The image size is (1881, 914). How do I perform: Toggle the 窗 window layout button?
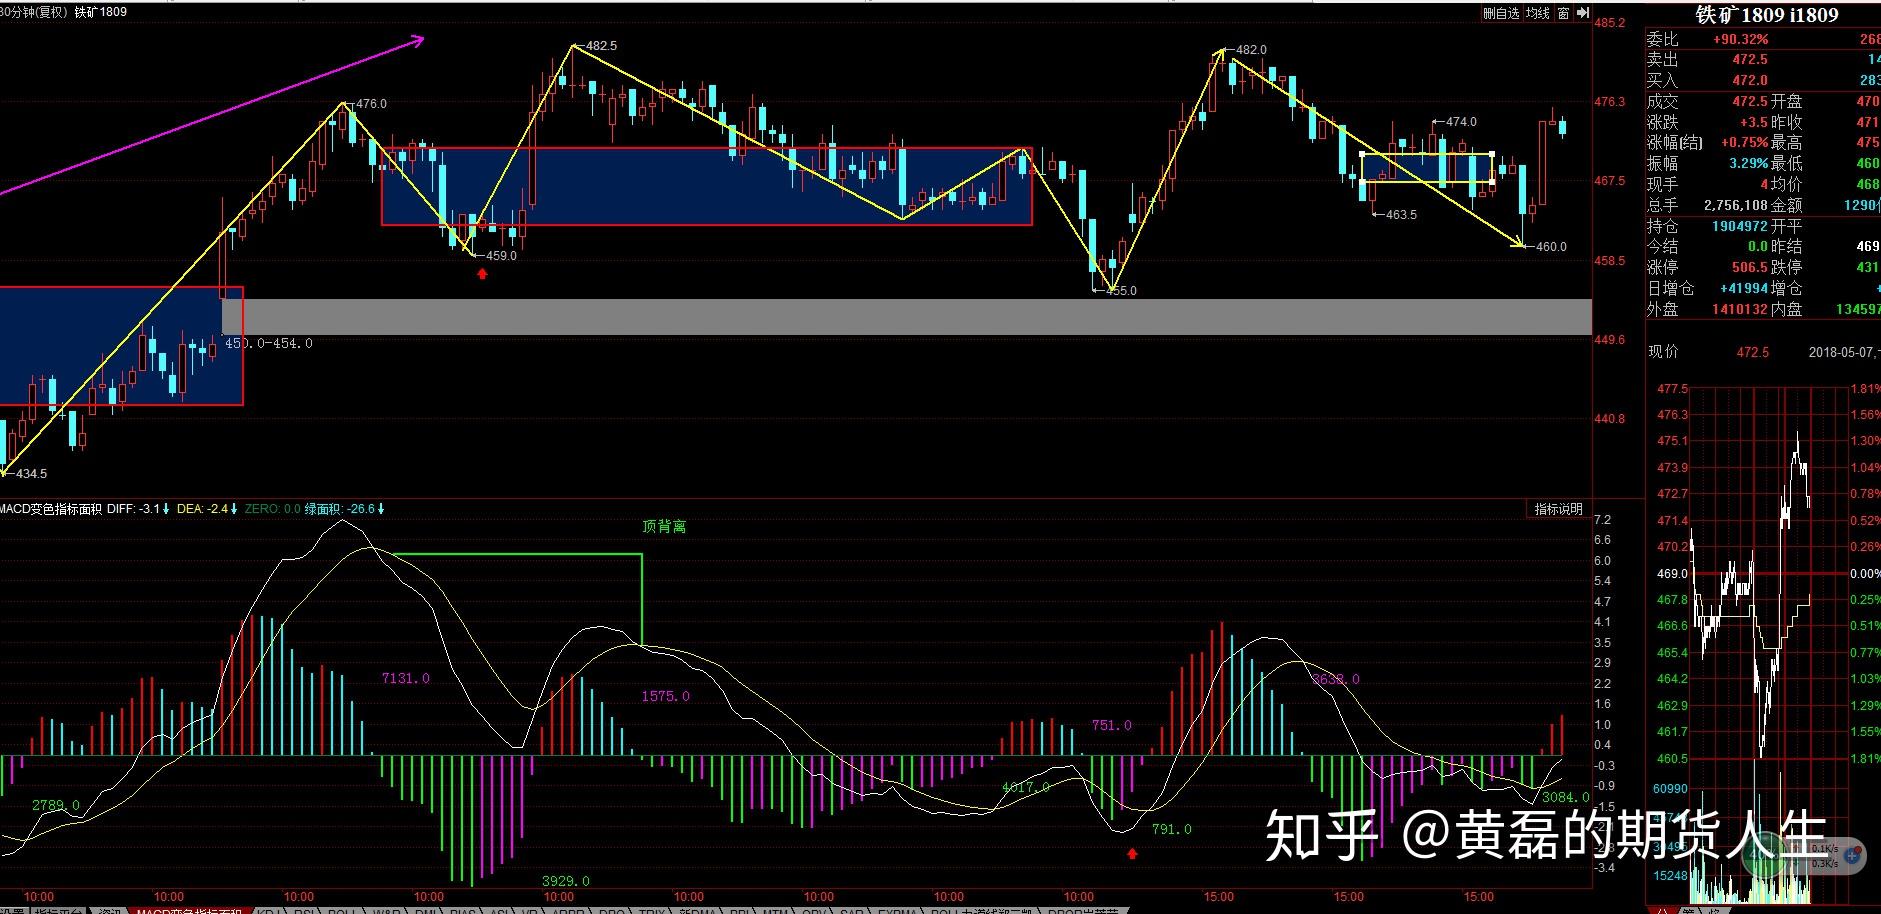pos(1563,13)
